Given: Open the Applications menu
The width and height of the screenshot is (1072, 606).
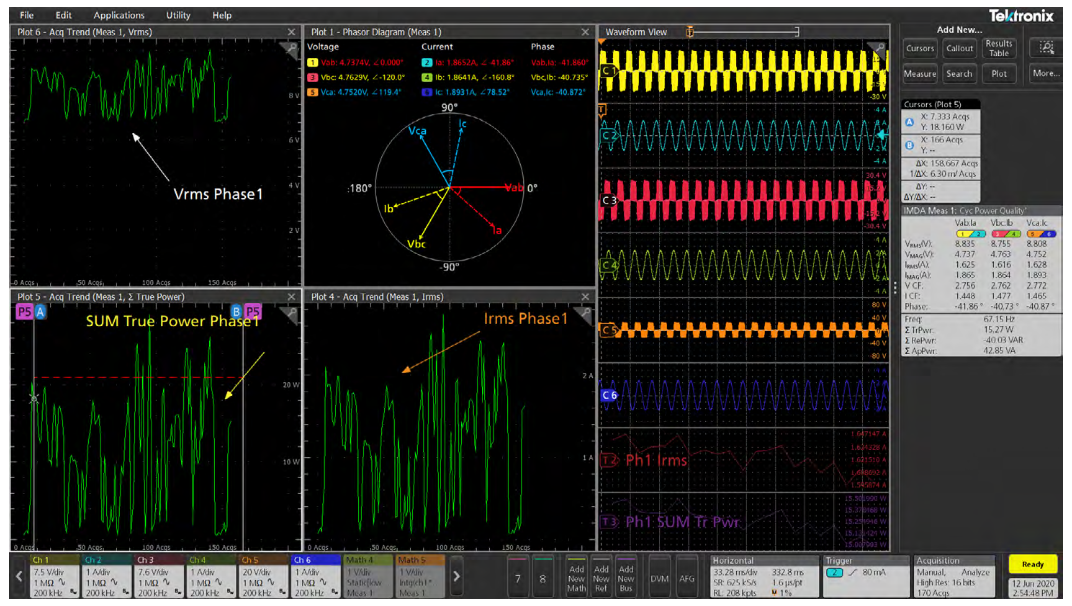Looking at the screenshot, I should pos(119,15).
